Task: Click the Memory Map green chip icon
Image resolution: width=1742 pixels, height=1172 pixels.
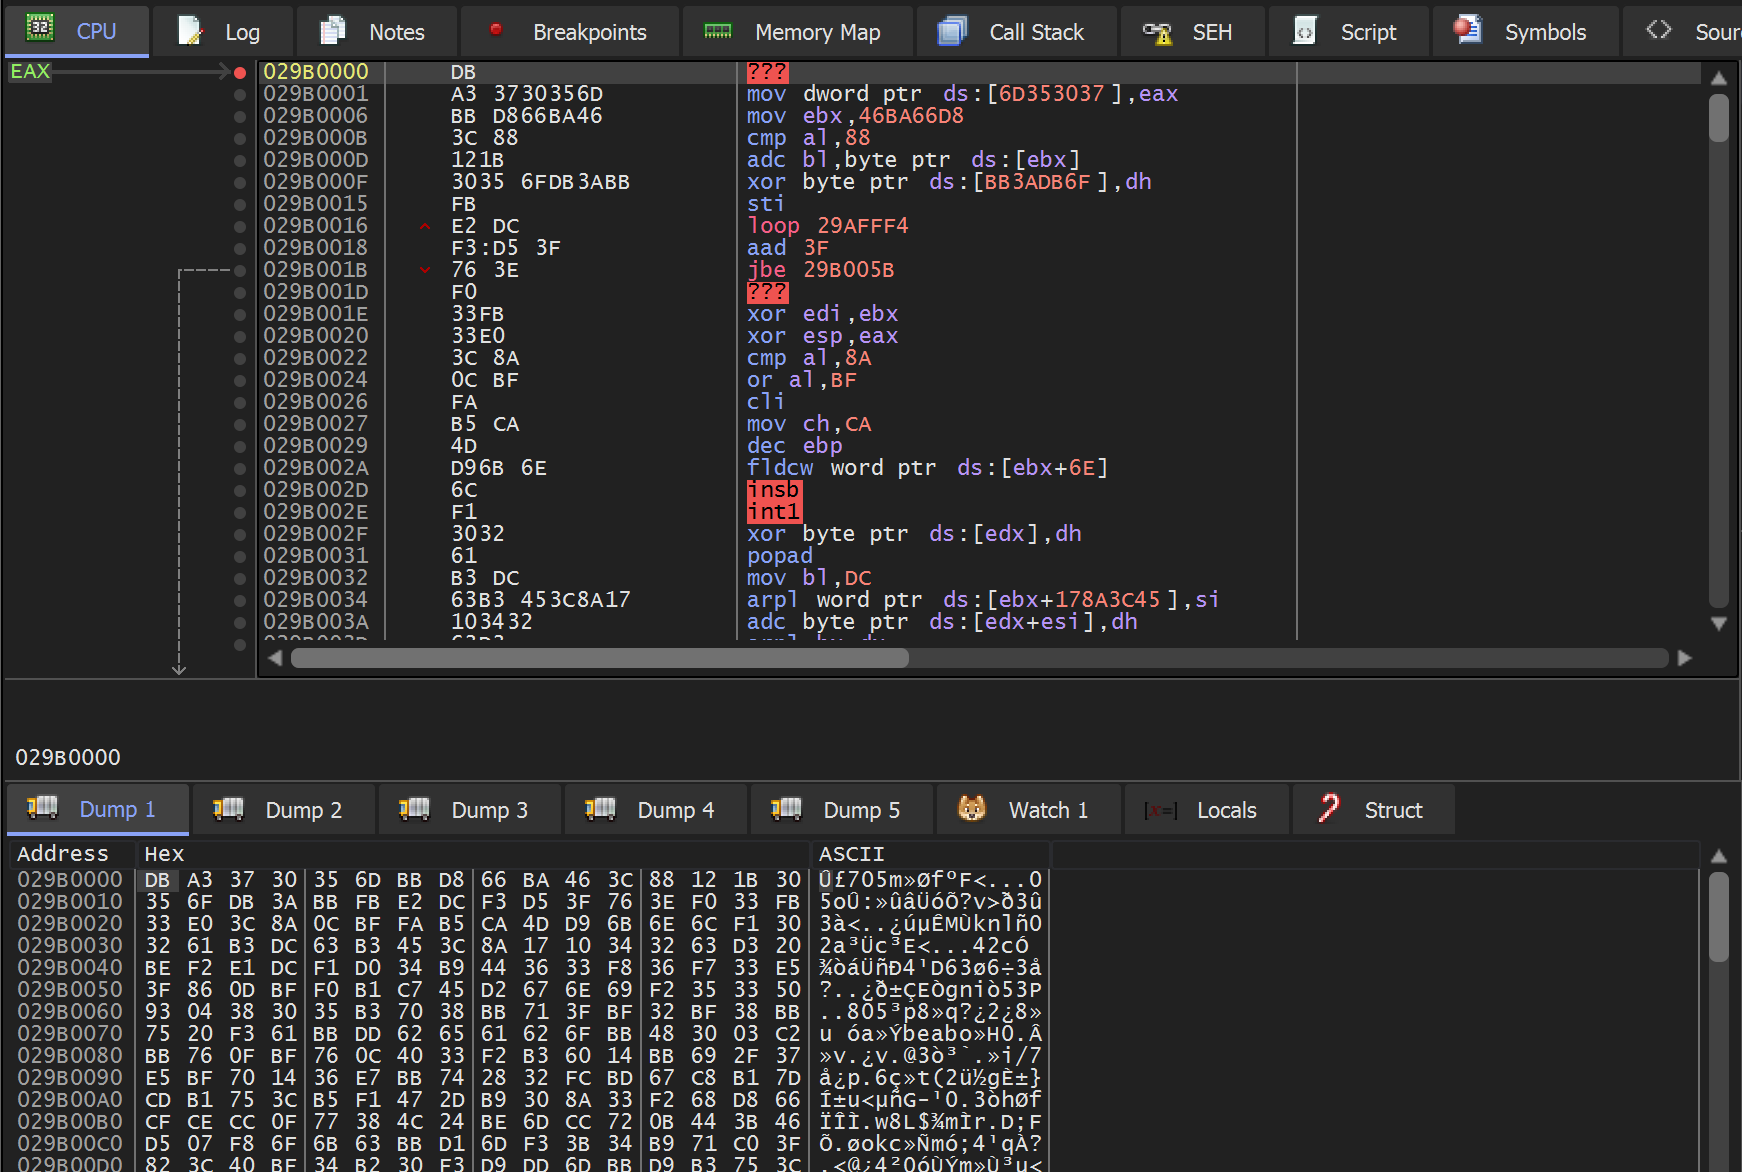Action: (x=718, y=31)
